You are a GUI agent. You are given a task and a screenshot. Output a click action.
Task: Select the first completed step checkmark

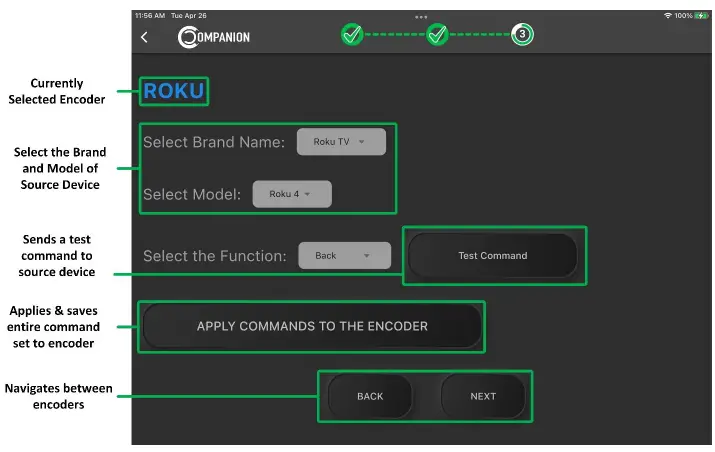[352, 34]
